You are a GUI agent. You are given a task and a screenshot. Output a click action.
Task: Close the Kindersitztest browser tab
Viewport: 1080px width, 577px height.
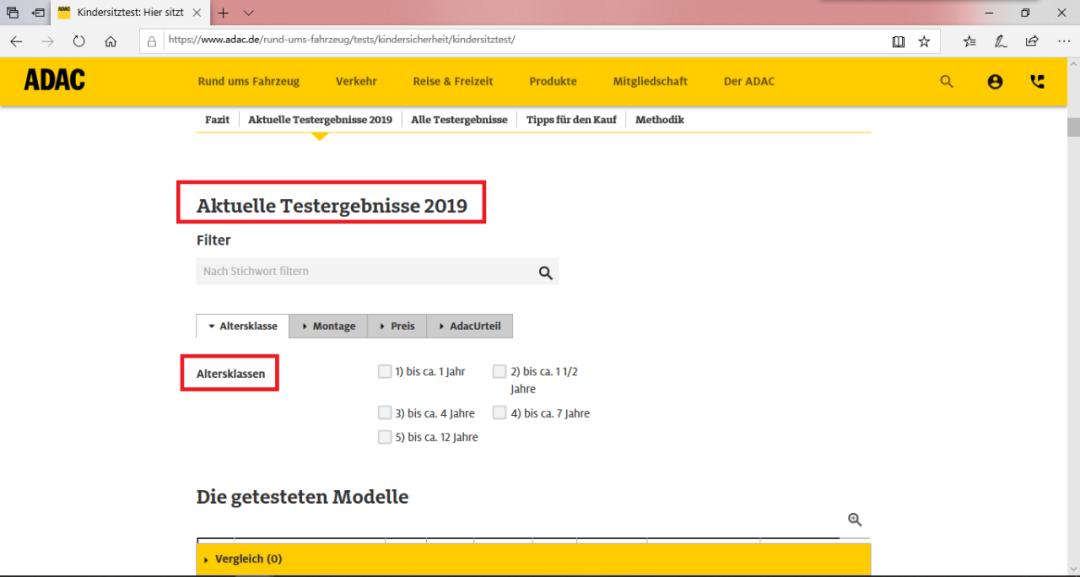click(x=197, y=12)
